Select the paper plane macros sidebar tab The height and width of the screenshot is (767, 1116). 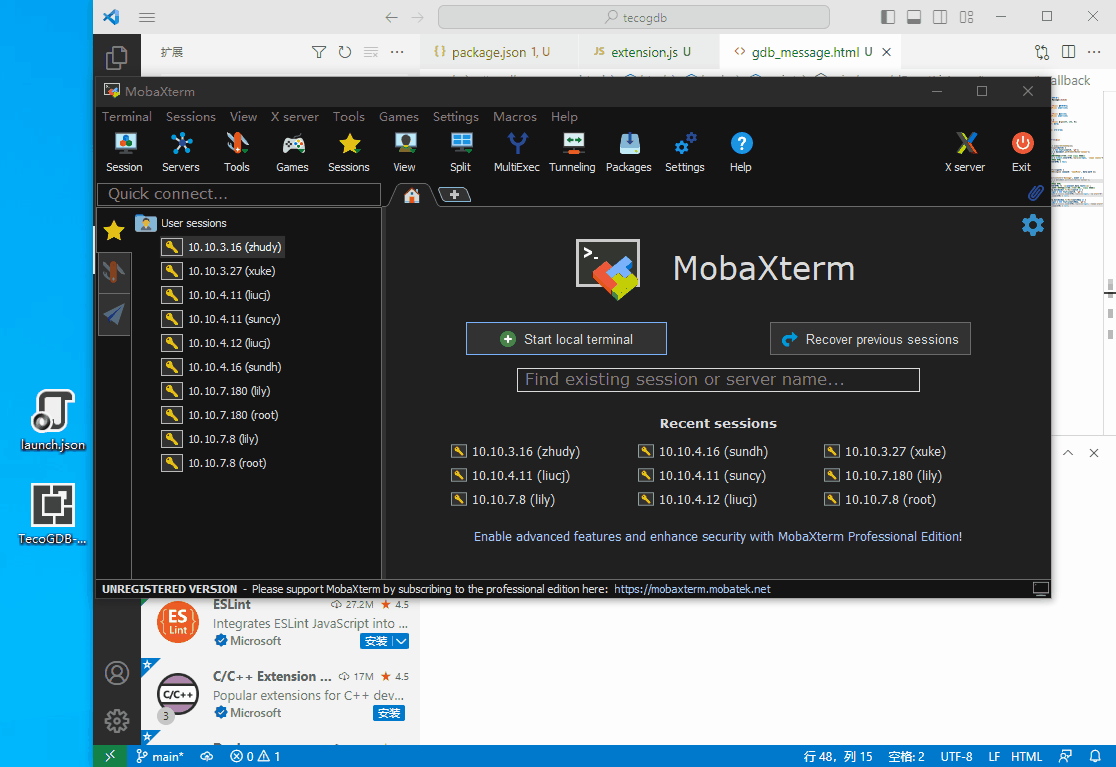point(114,314)
